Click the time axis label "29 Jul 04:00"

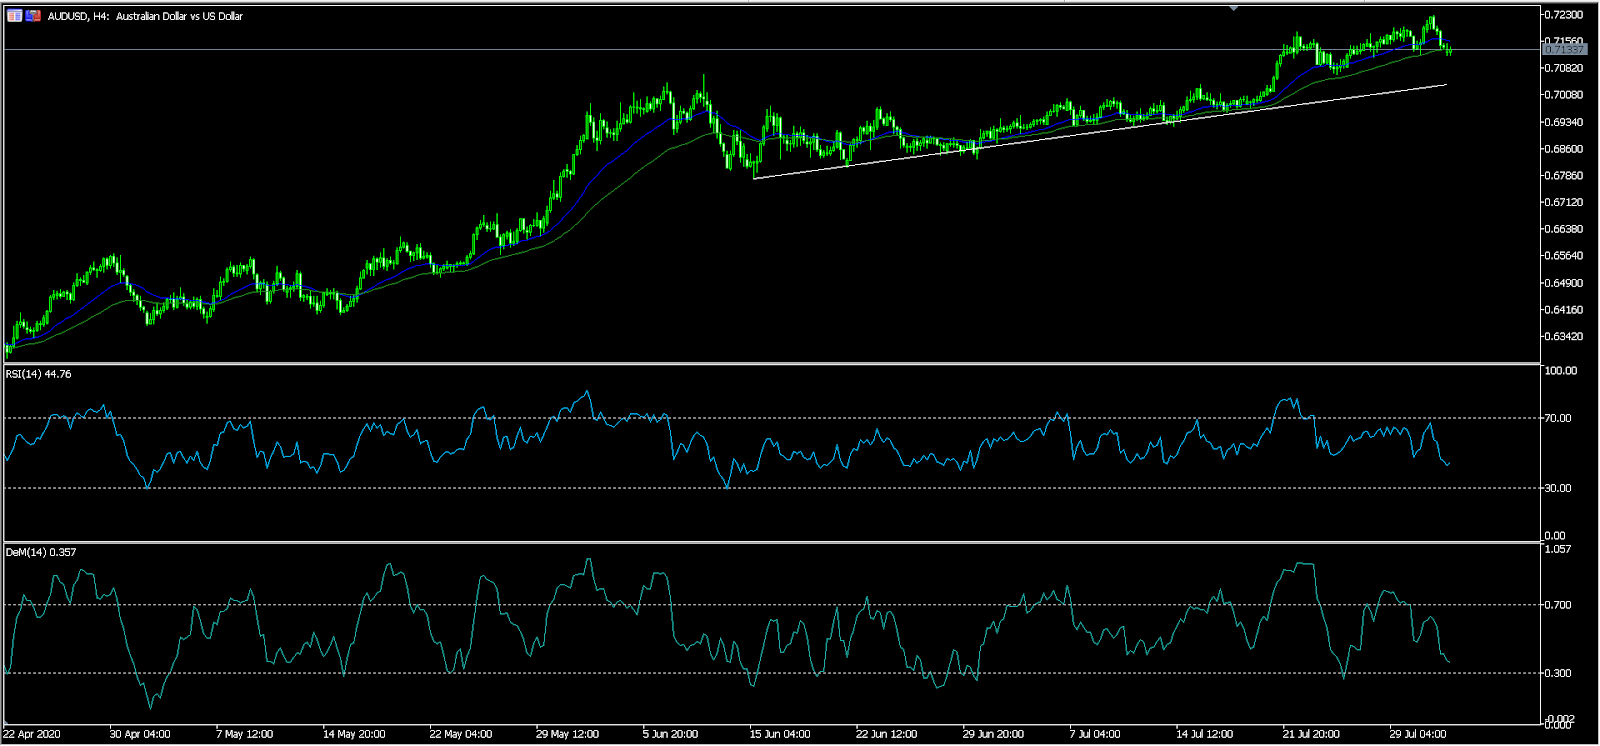[x=1418, y=734]
